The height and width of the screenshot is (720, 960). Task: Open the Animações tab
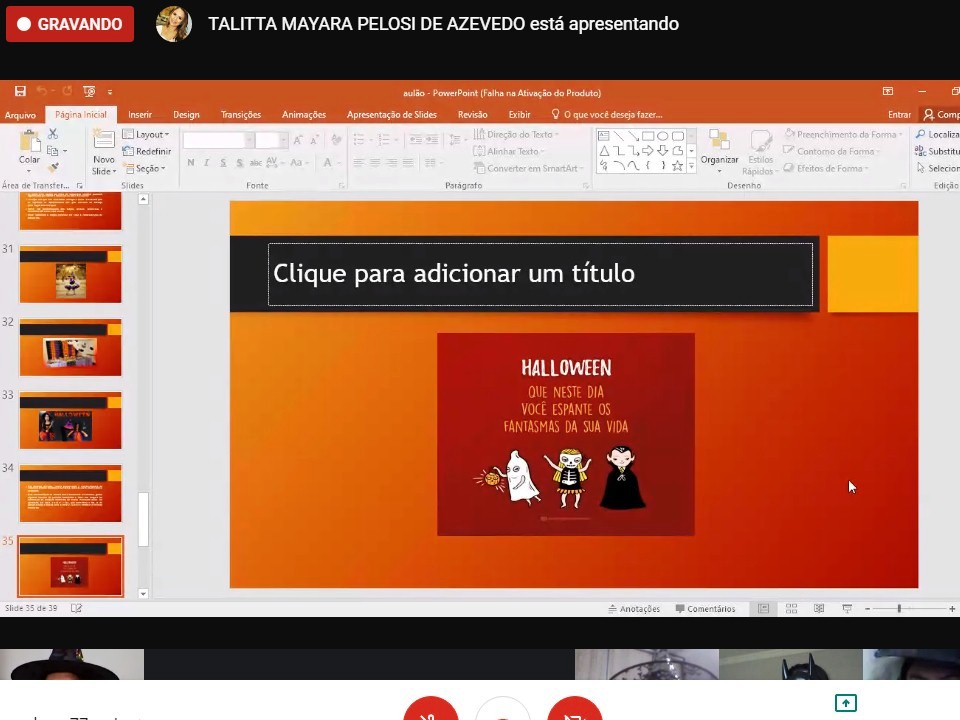[304, 114]
